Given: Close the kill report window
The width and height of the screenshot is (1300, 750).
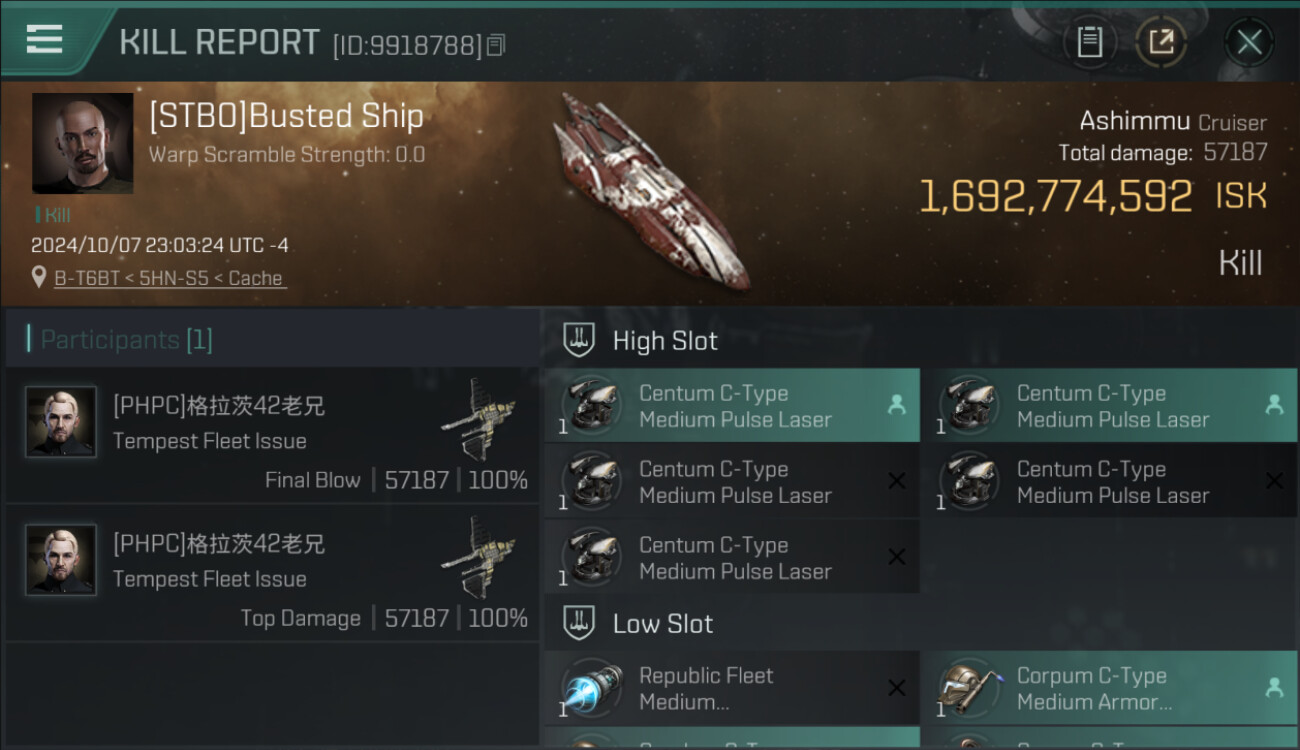Looking at the screenshot, I should tap(1249, 42).
